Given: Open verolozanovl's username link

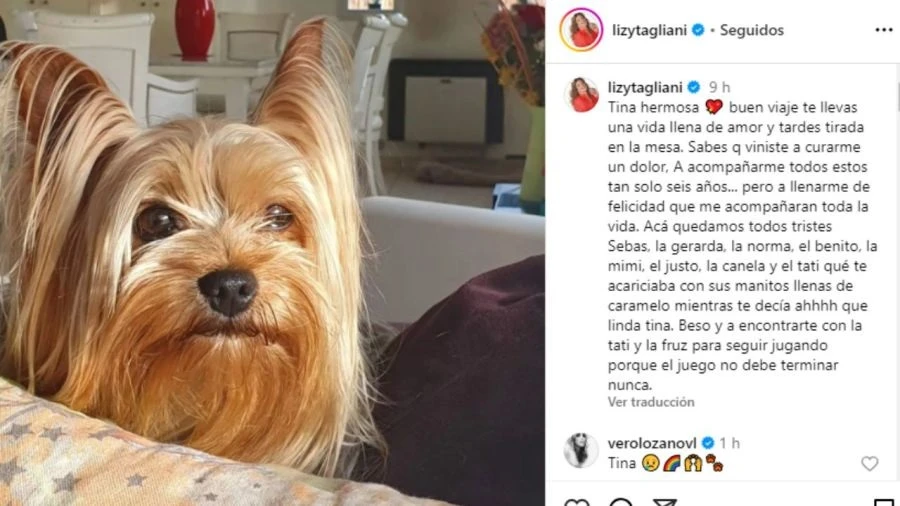Looking at the screenshot, I should coord(652,443).
